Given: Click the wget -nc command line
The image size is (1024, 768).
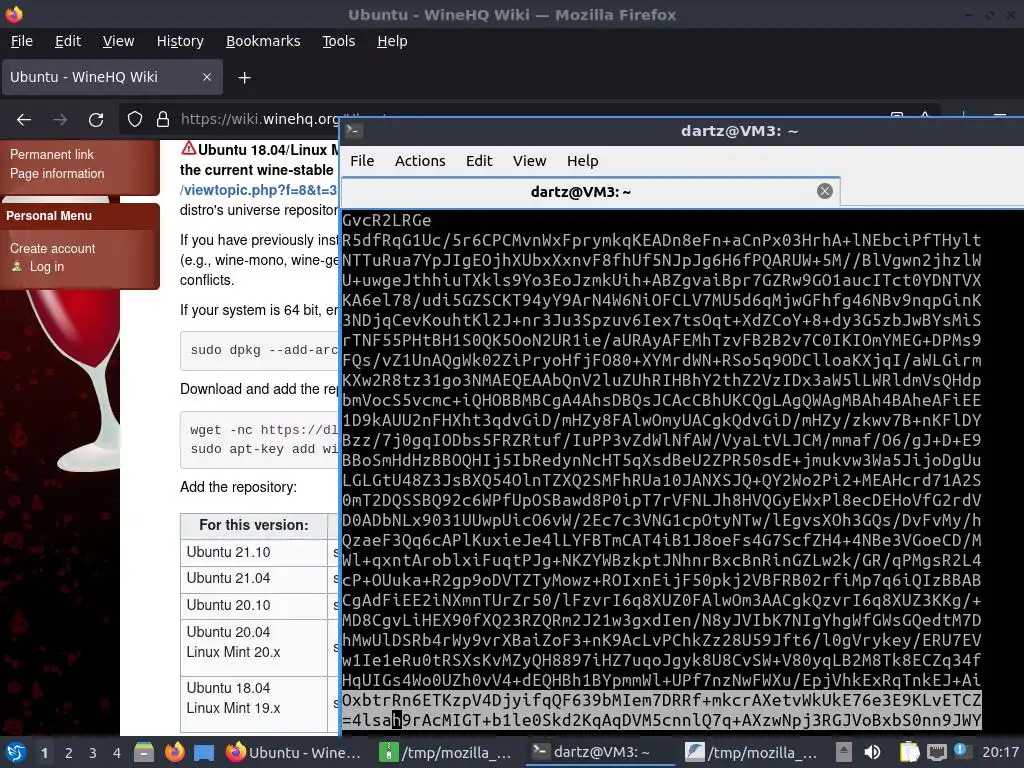Looking at the screenshot, I should [x=264, y=430].
